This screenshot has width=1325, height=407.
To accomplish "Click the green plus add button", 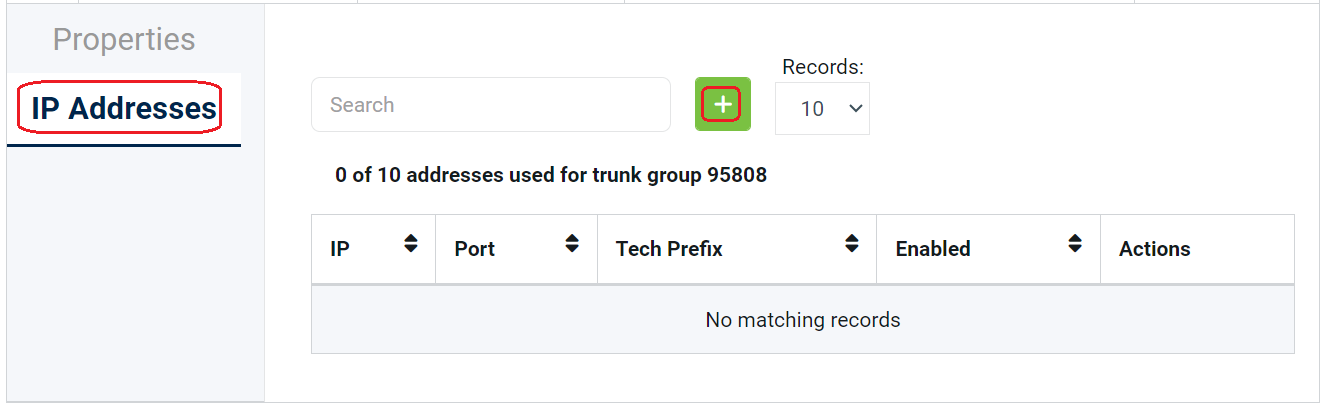I will click(x=722, y=104).
